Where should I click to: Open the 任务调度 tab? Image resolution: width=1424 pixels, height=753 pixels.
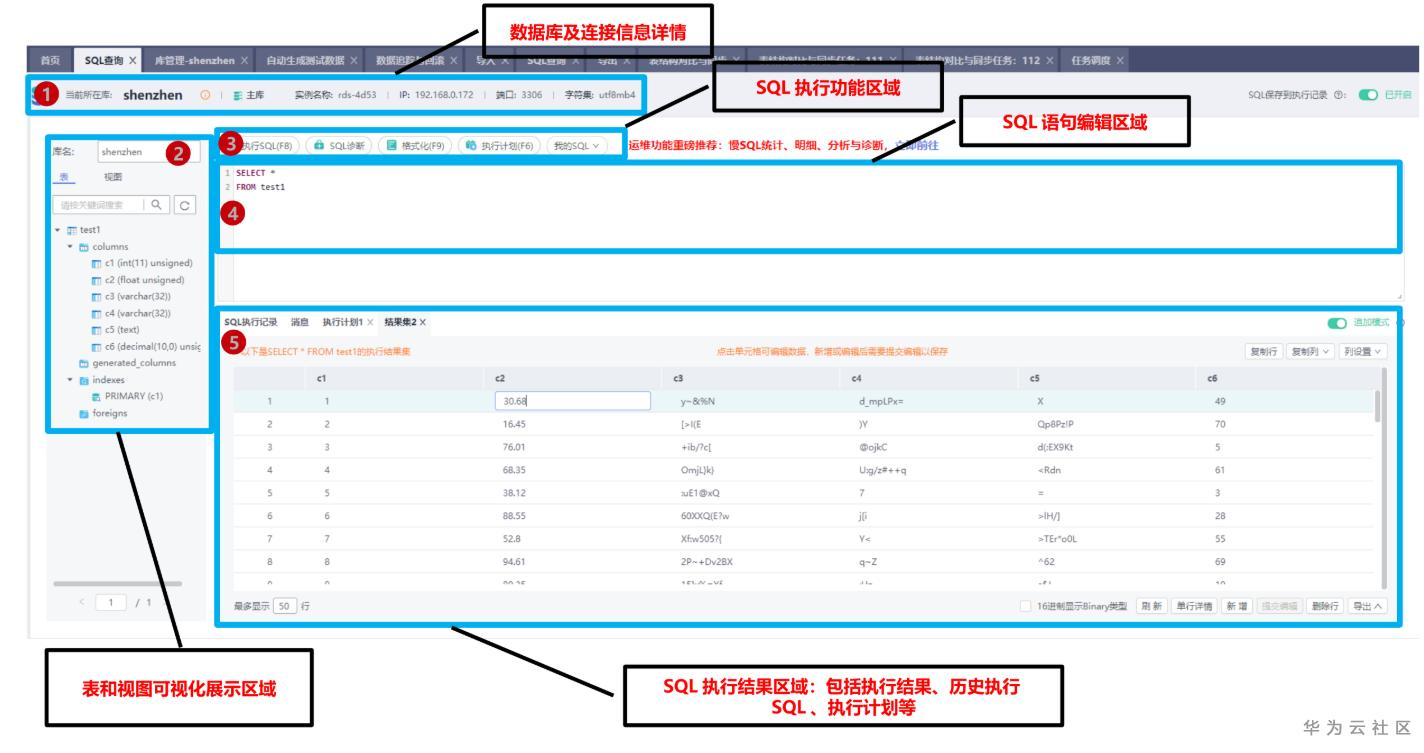click(1090, 61)
